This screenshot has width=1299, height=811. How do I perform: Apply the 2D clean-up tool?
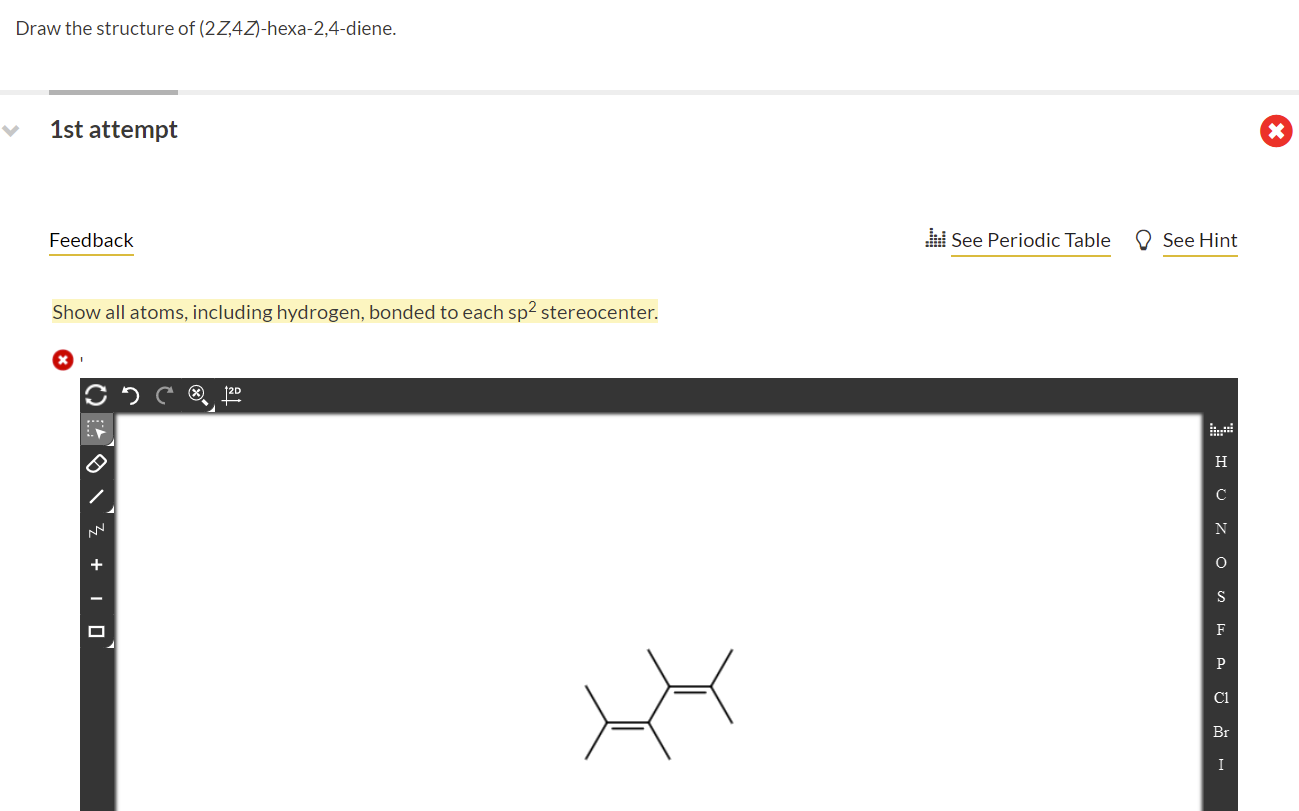(231, 394)
